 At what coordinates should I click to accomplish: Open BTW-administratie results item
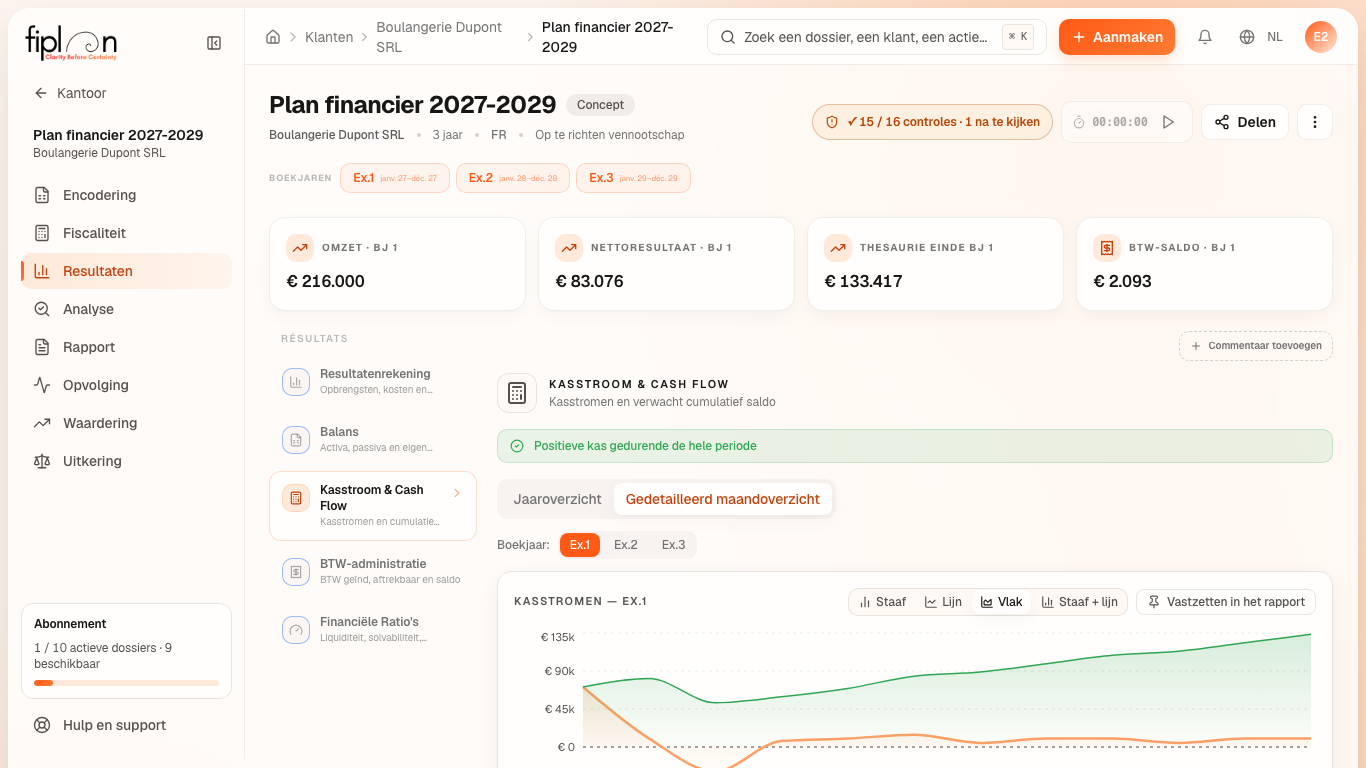373,572
